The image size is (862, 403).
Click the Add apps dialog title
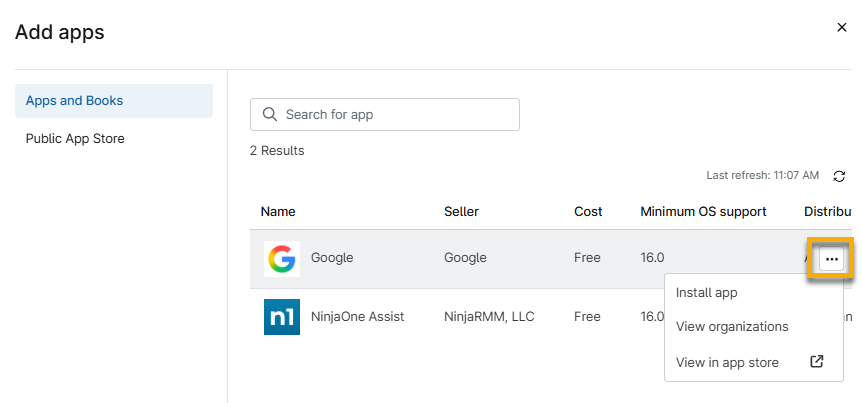[59, 32]
